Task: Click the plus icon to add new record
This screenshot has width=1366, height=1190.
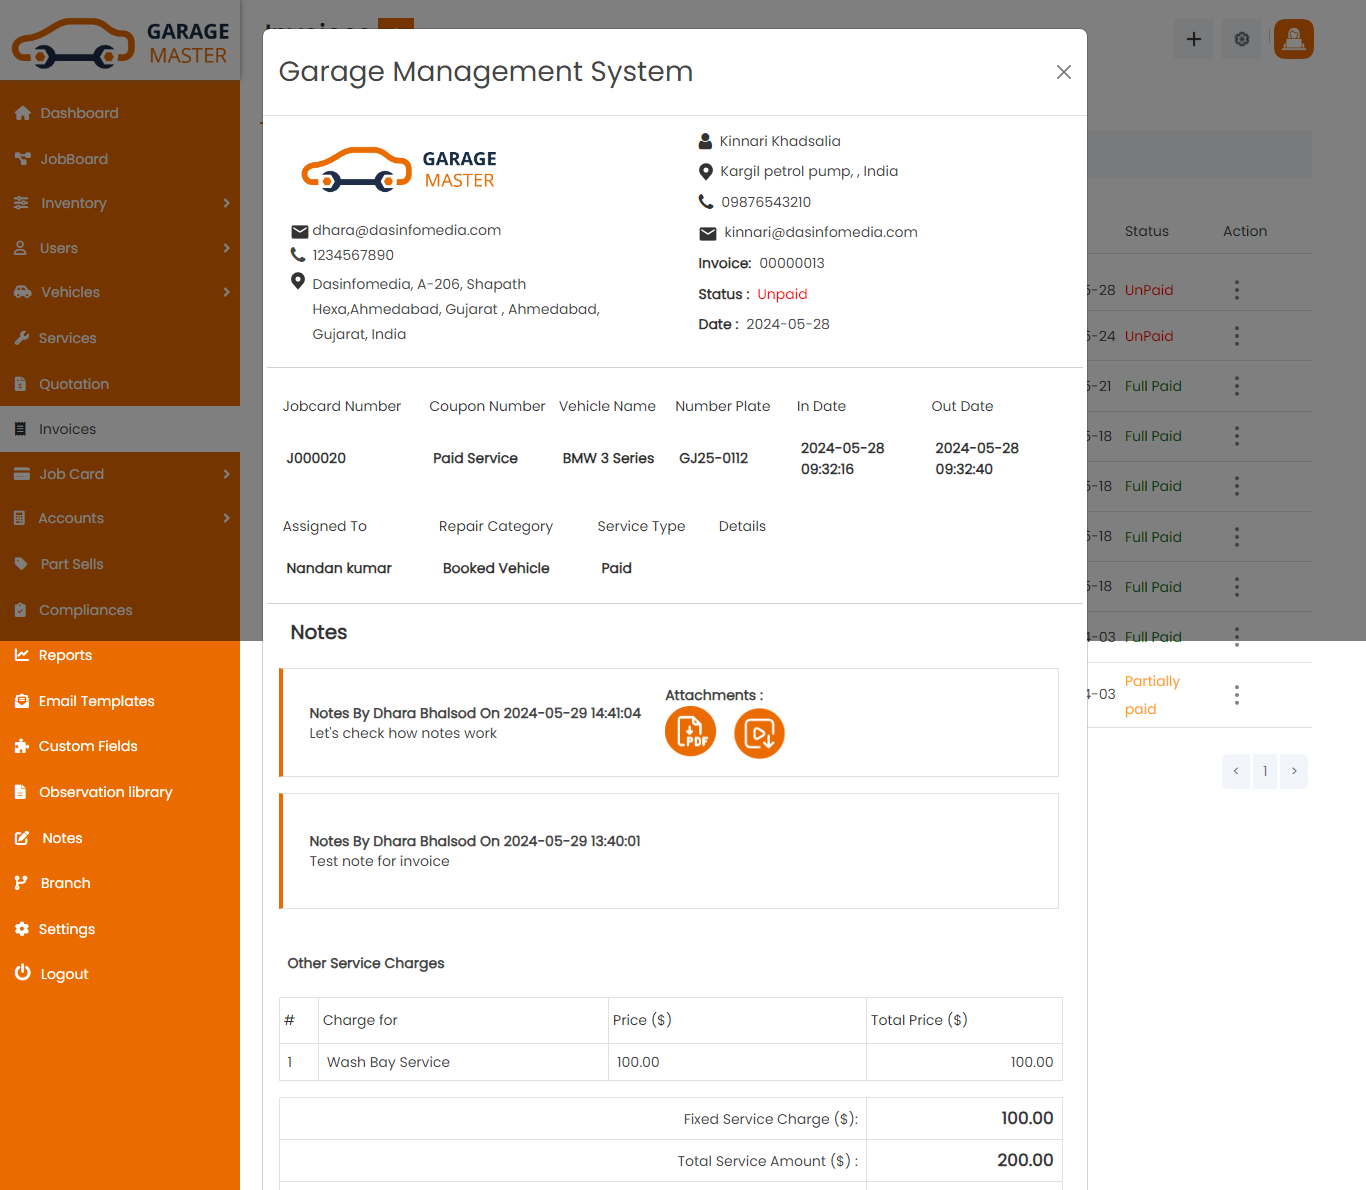Action: point(1194,39)
